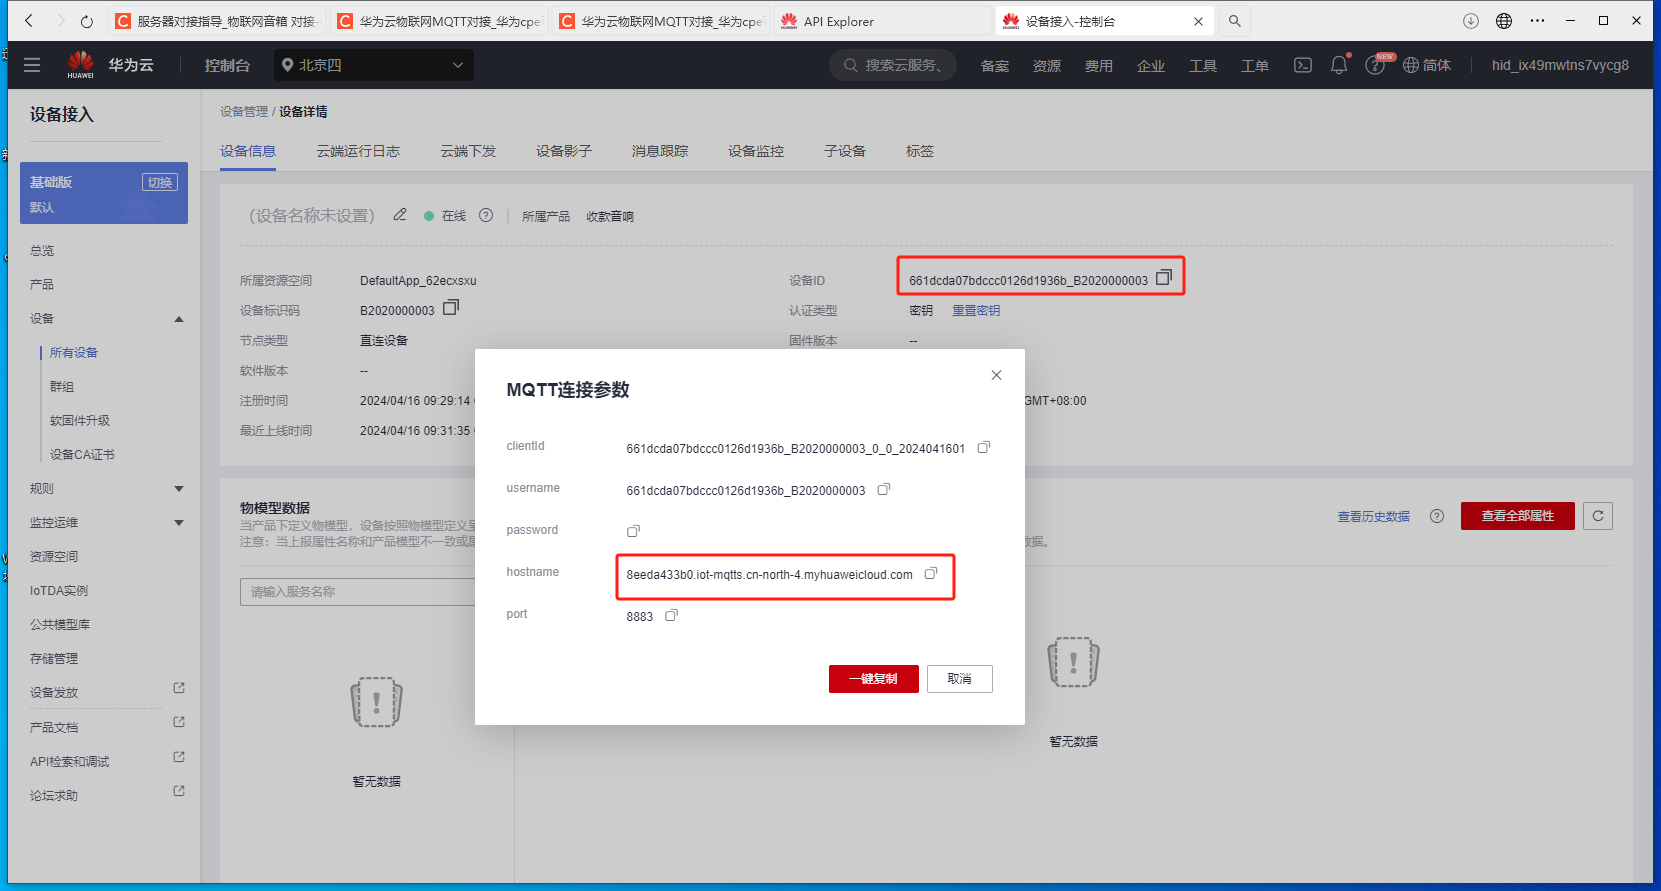The height and width of the screenshot is (891, 1661).
Task: Open browser globe icon
Action: pyautogui.click(x=1504, y=21)
